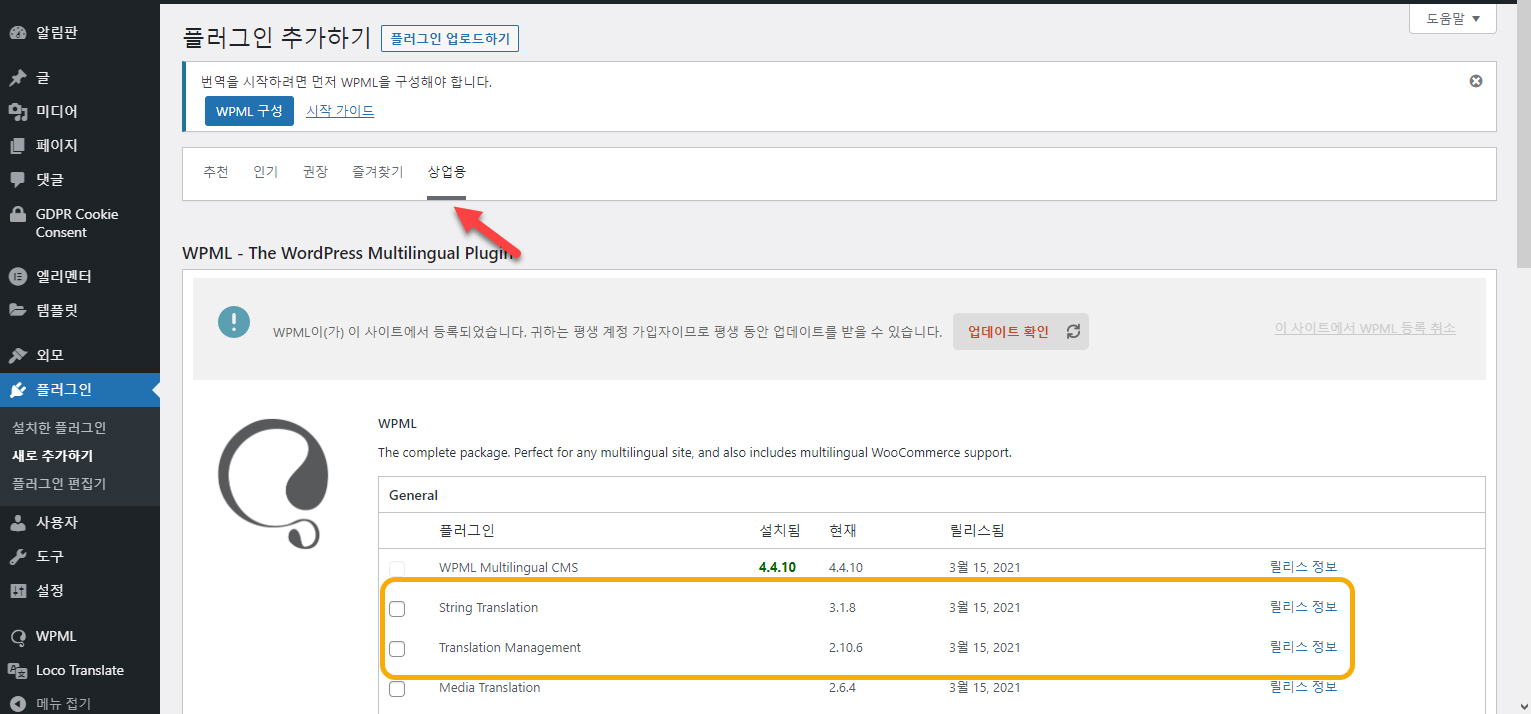Viewport: 1531px width, 714px height.
Task: Click the General section heading
Action: click(413, 495)
